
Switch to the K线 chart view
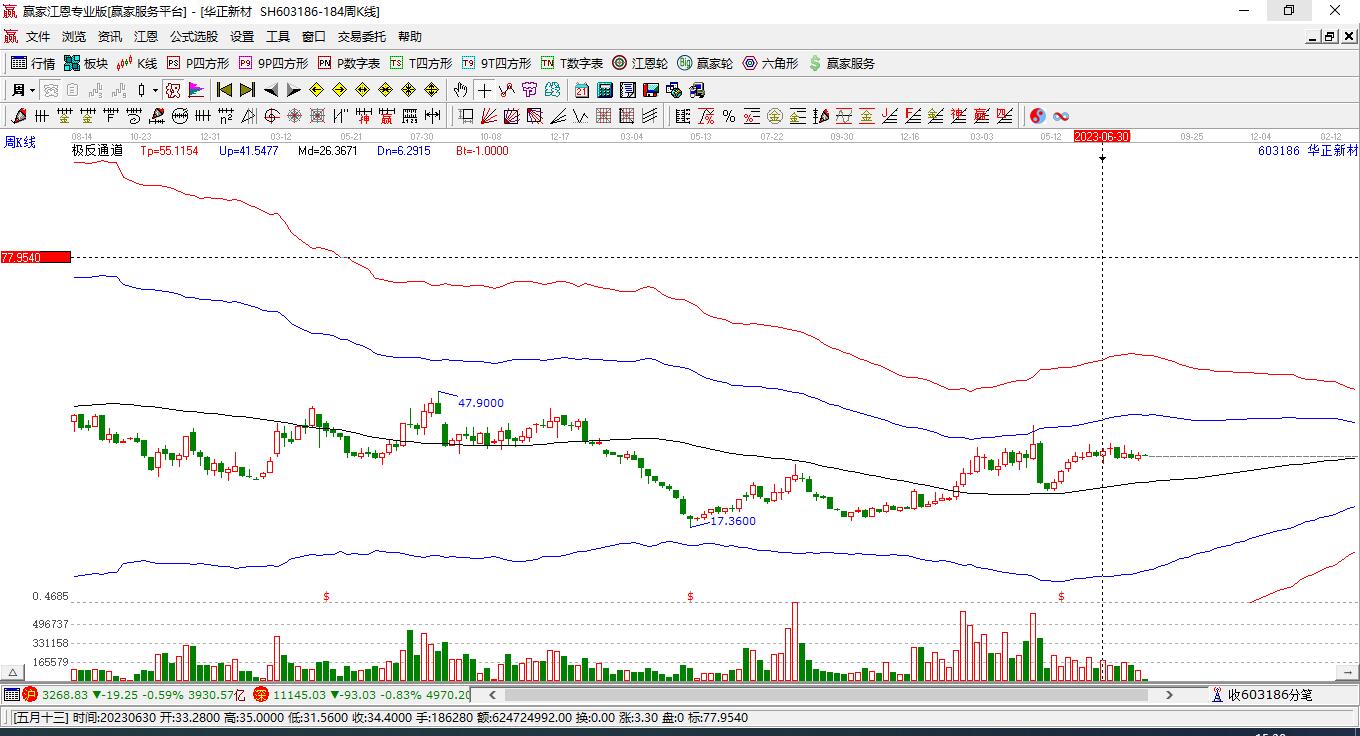137,63
